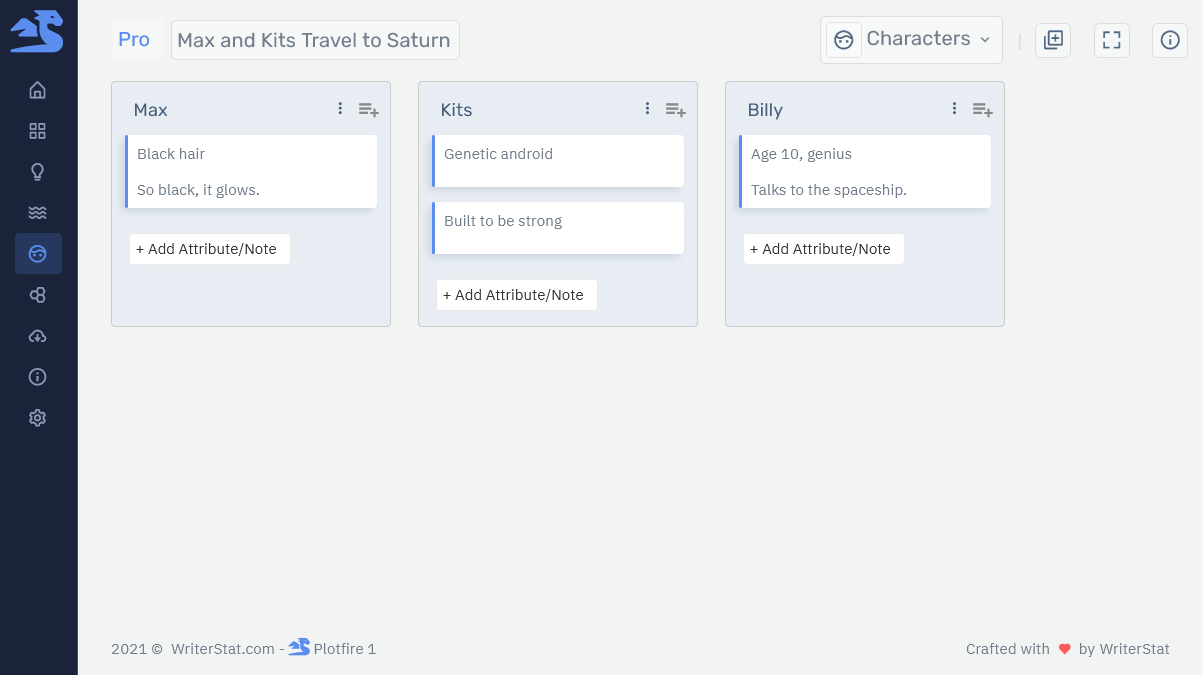Open the Home view in the sidebar
Screen dimensions: 1203x675
pos(38,90)
